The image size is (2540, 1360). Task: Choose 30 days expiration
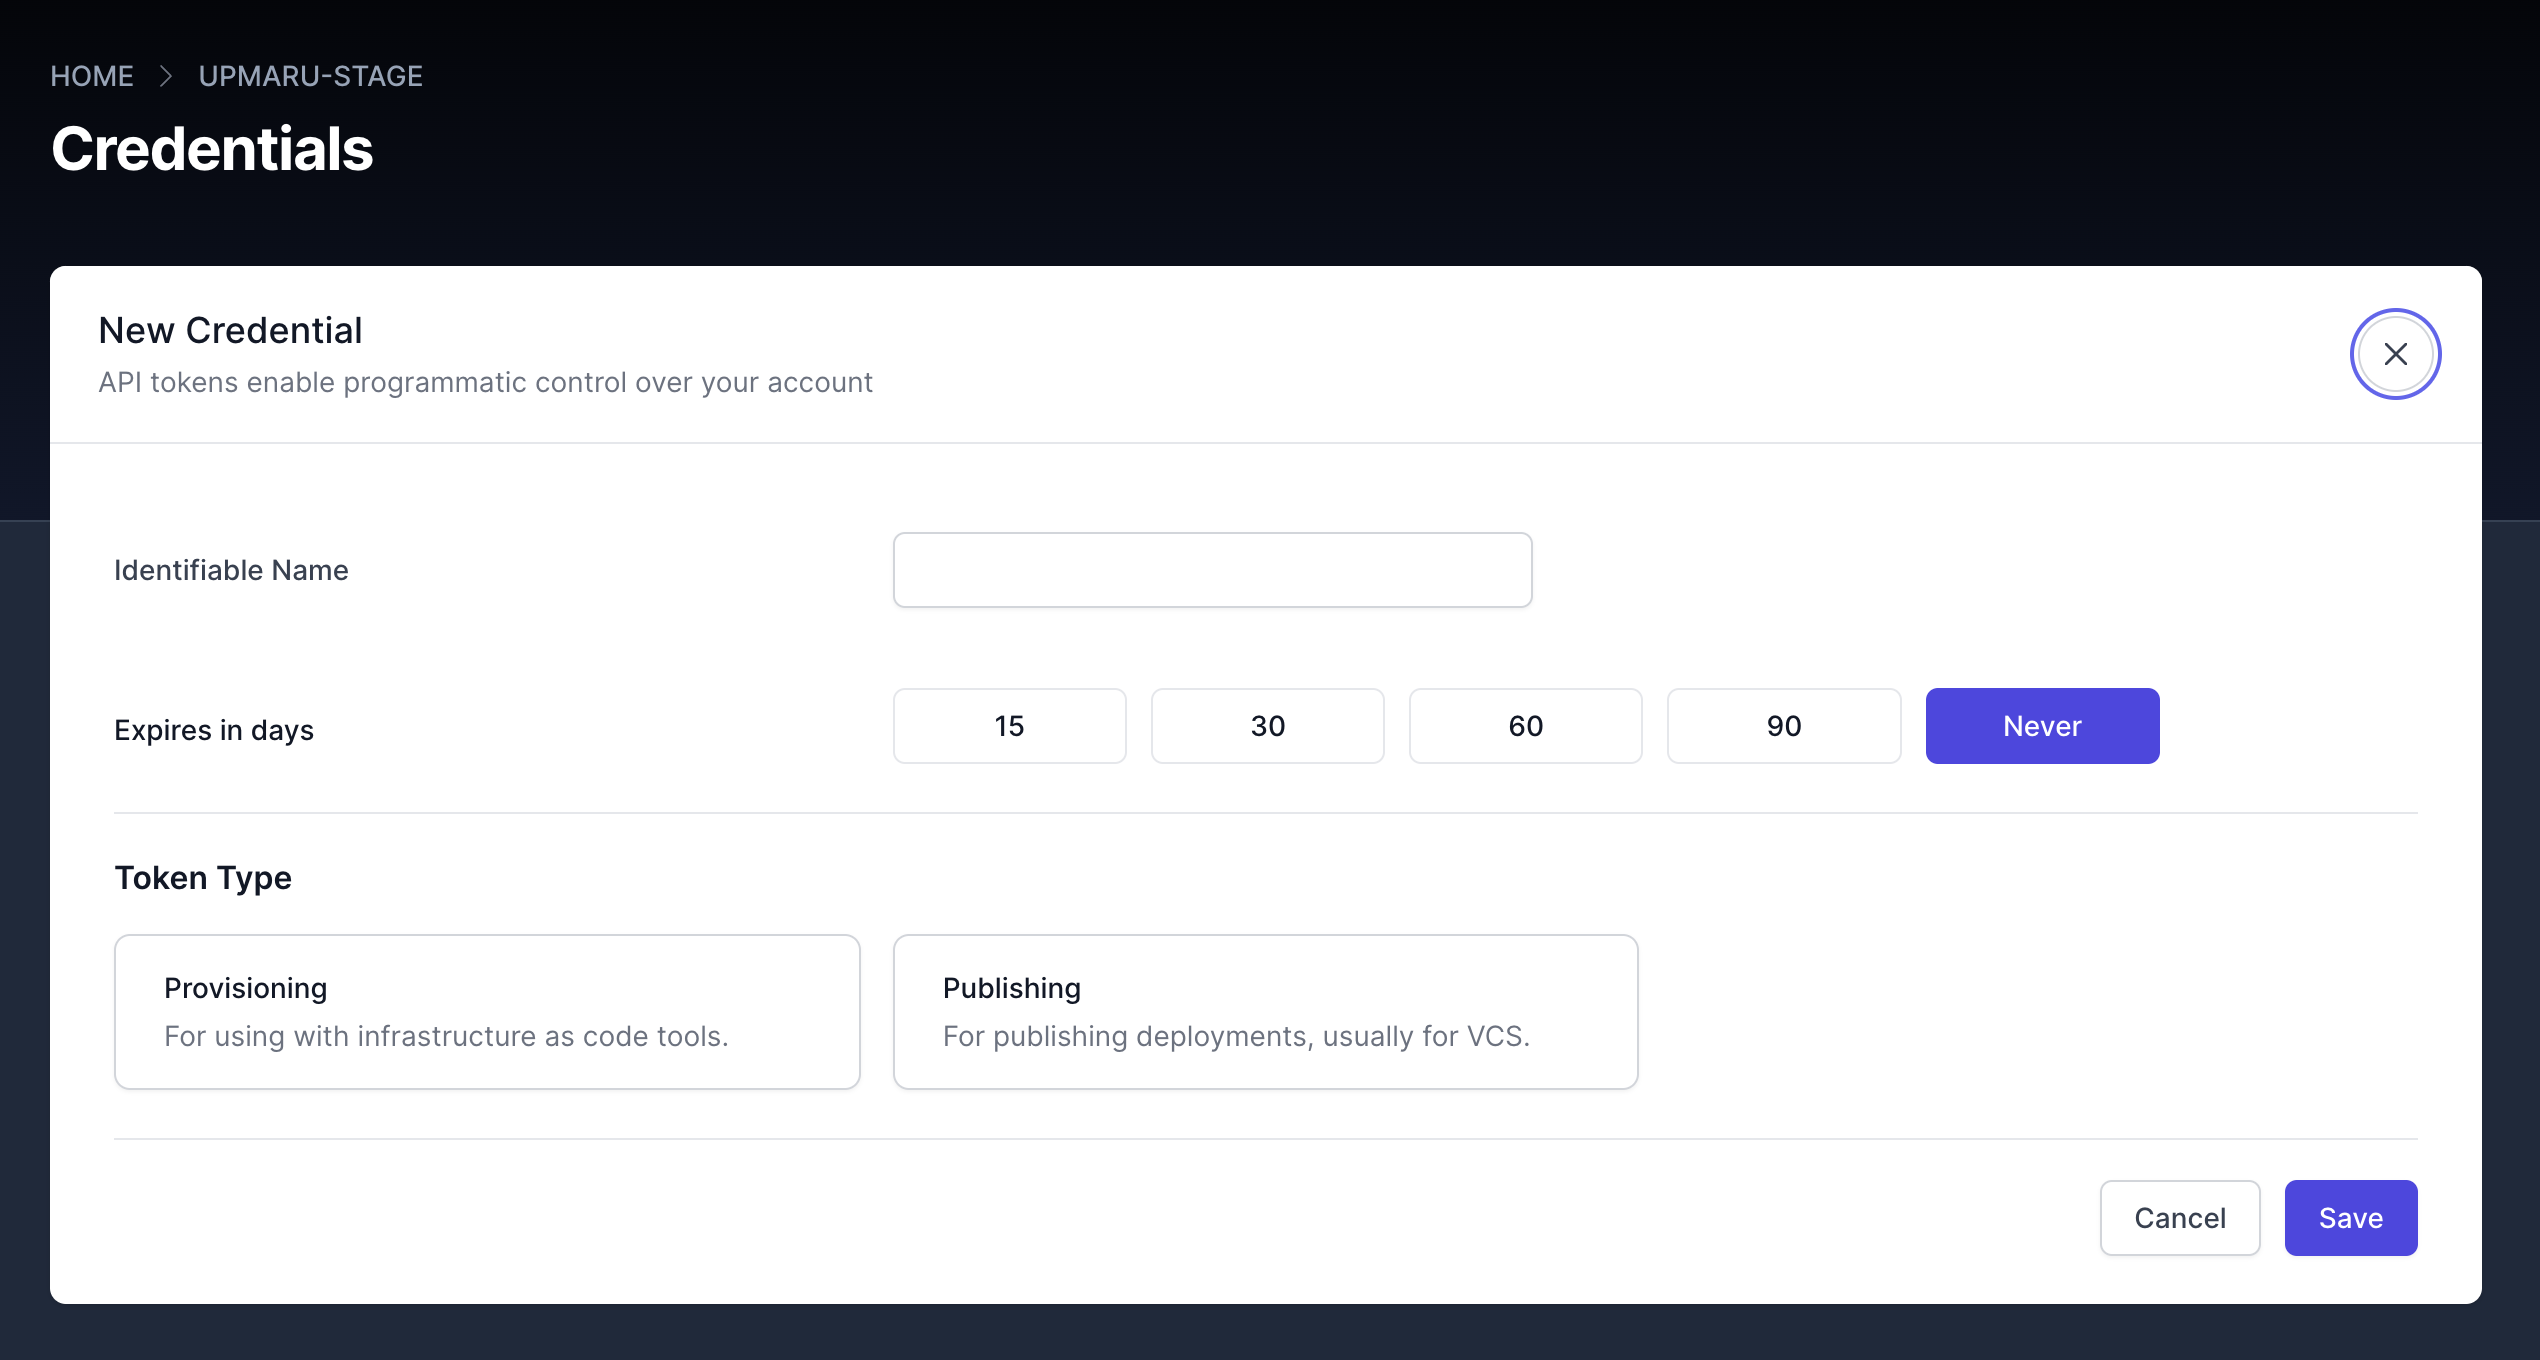(x=1267, y=726)
